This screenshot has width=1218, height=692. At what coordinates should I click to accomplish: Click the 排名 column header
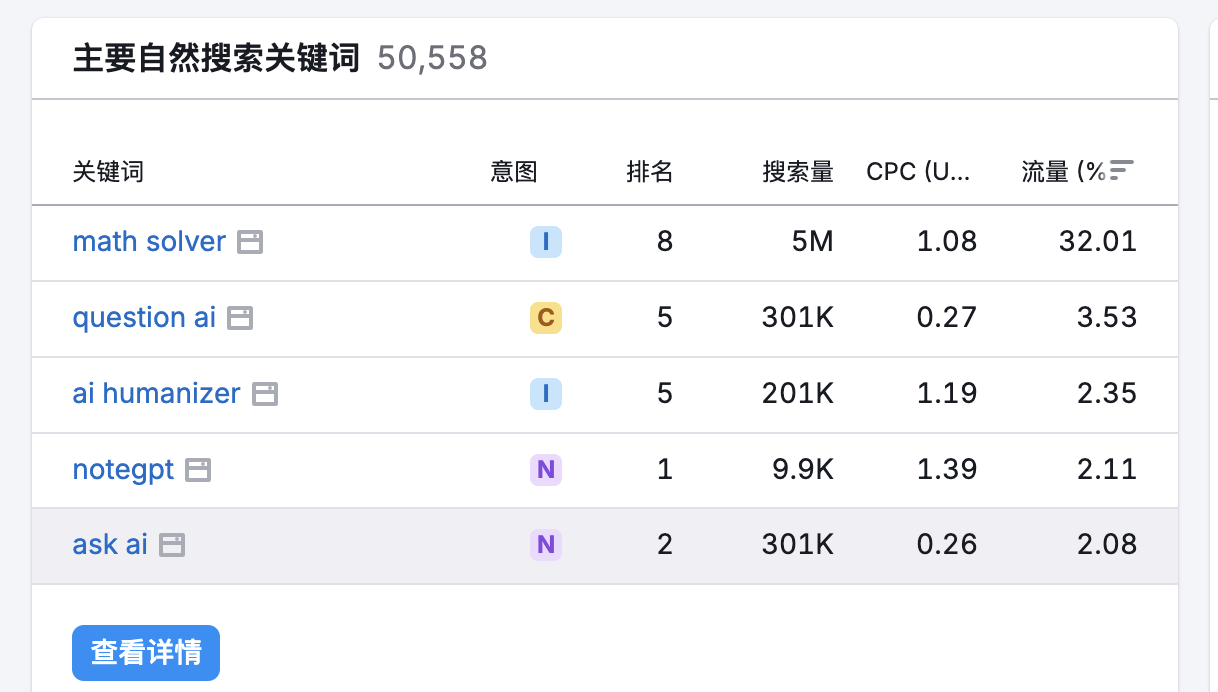coord(650,172)
